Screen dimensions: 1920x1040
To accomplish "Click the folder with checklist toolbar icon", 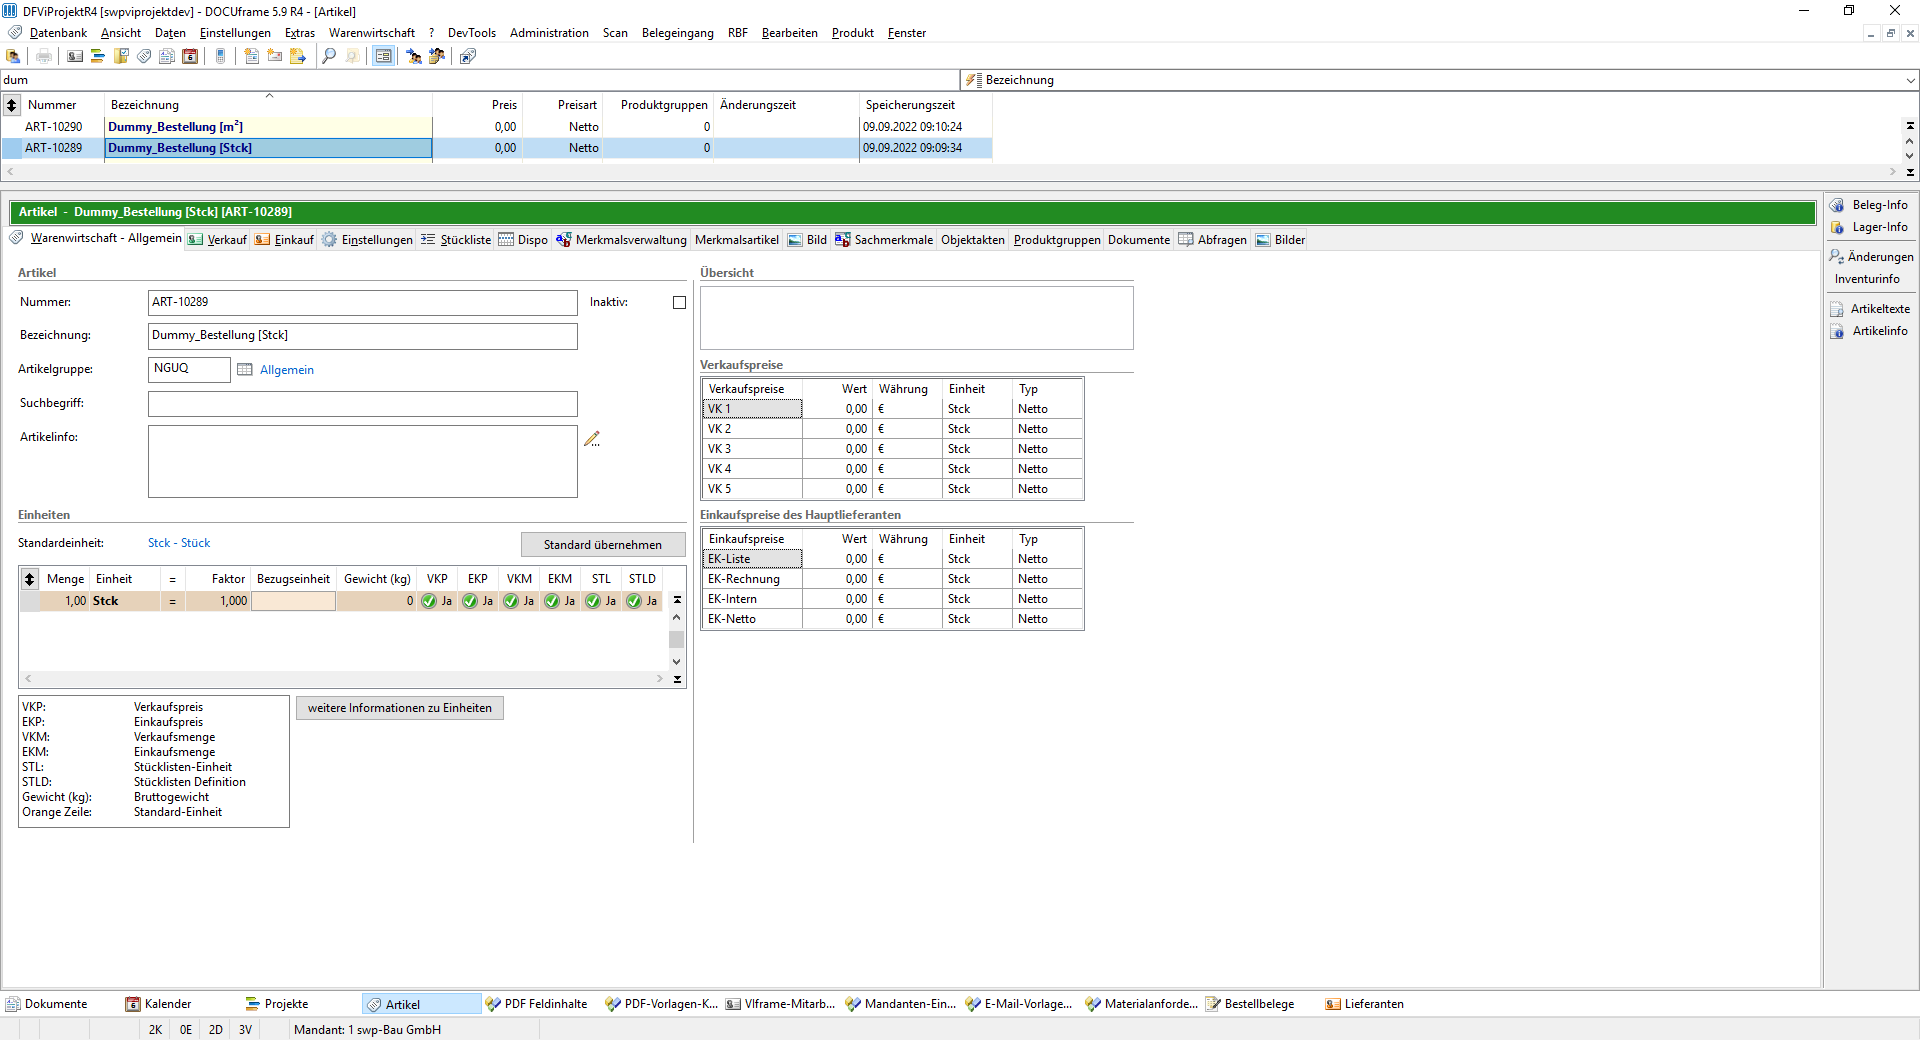I will (x=121, y=56).
